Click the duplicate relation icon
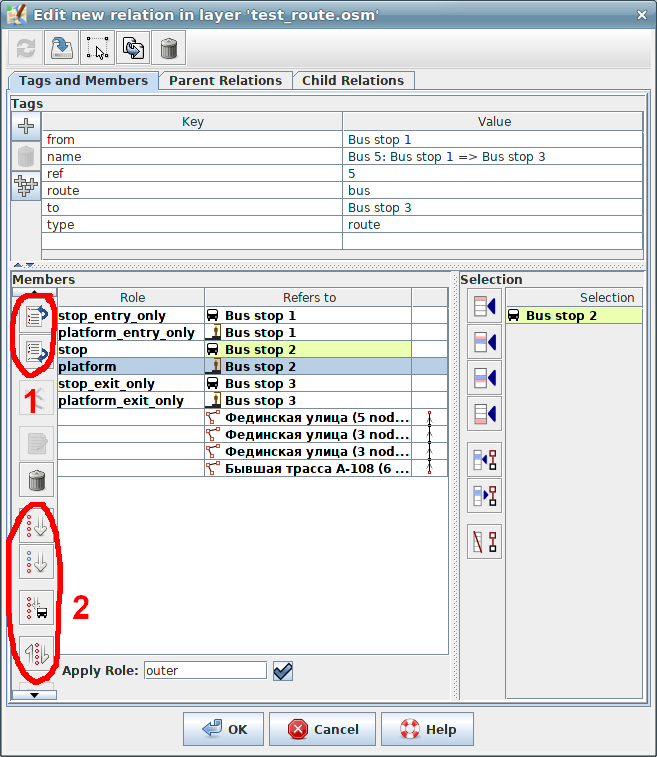The height and width of the screenshot is (757, 657). click(x=133, y=47)
